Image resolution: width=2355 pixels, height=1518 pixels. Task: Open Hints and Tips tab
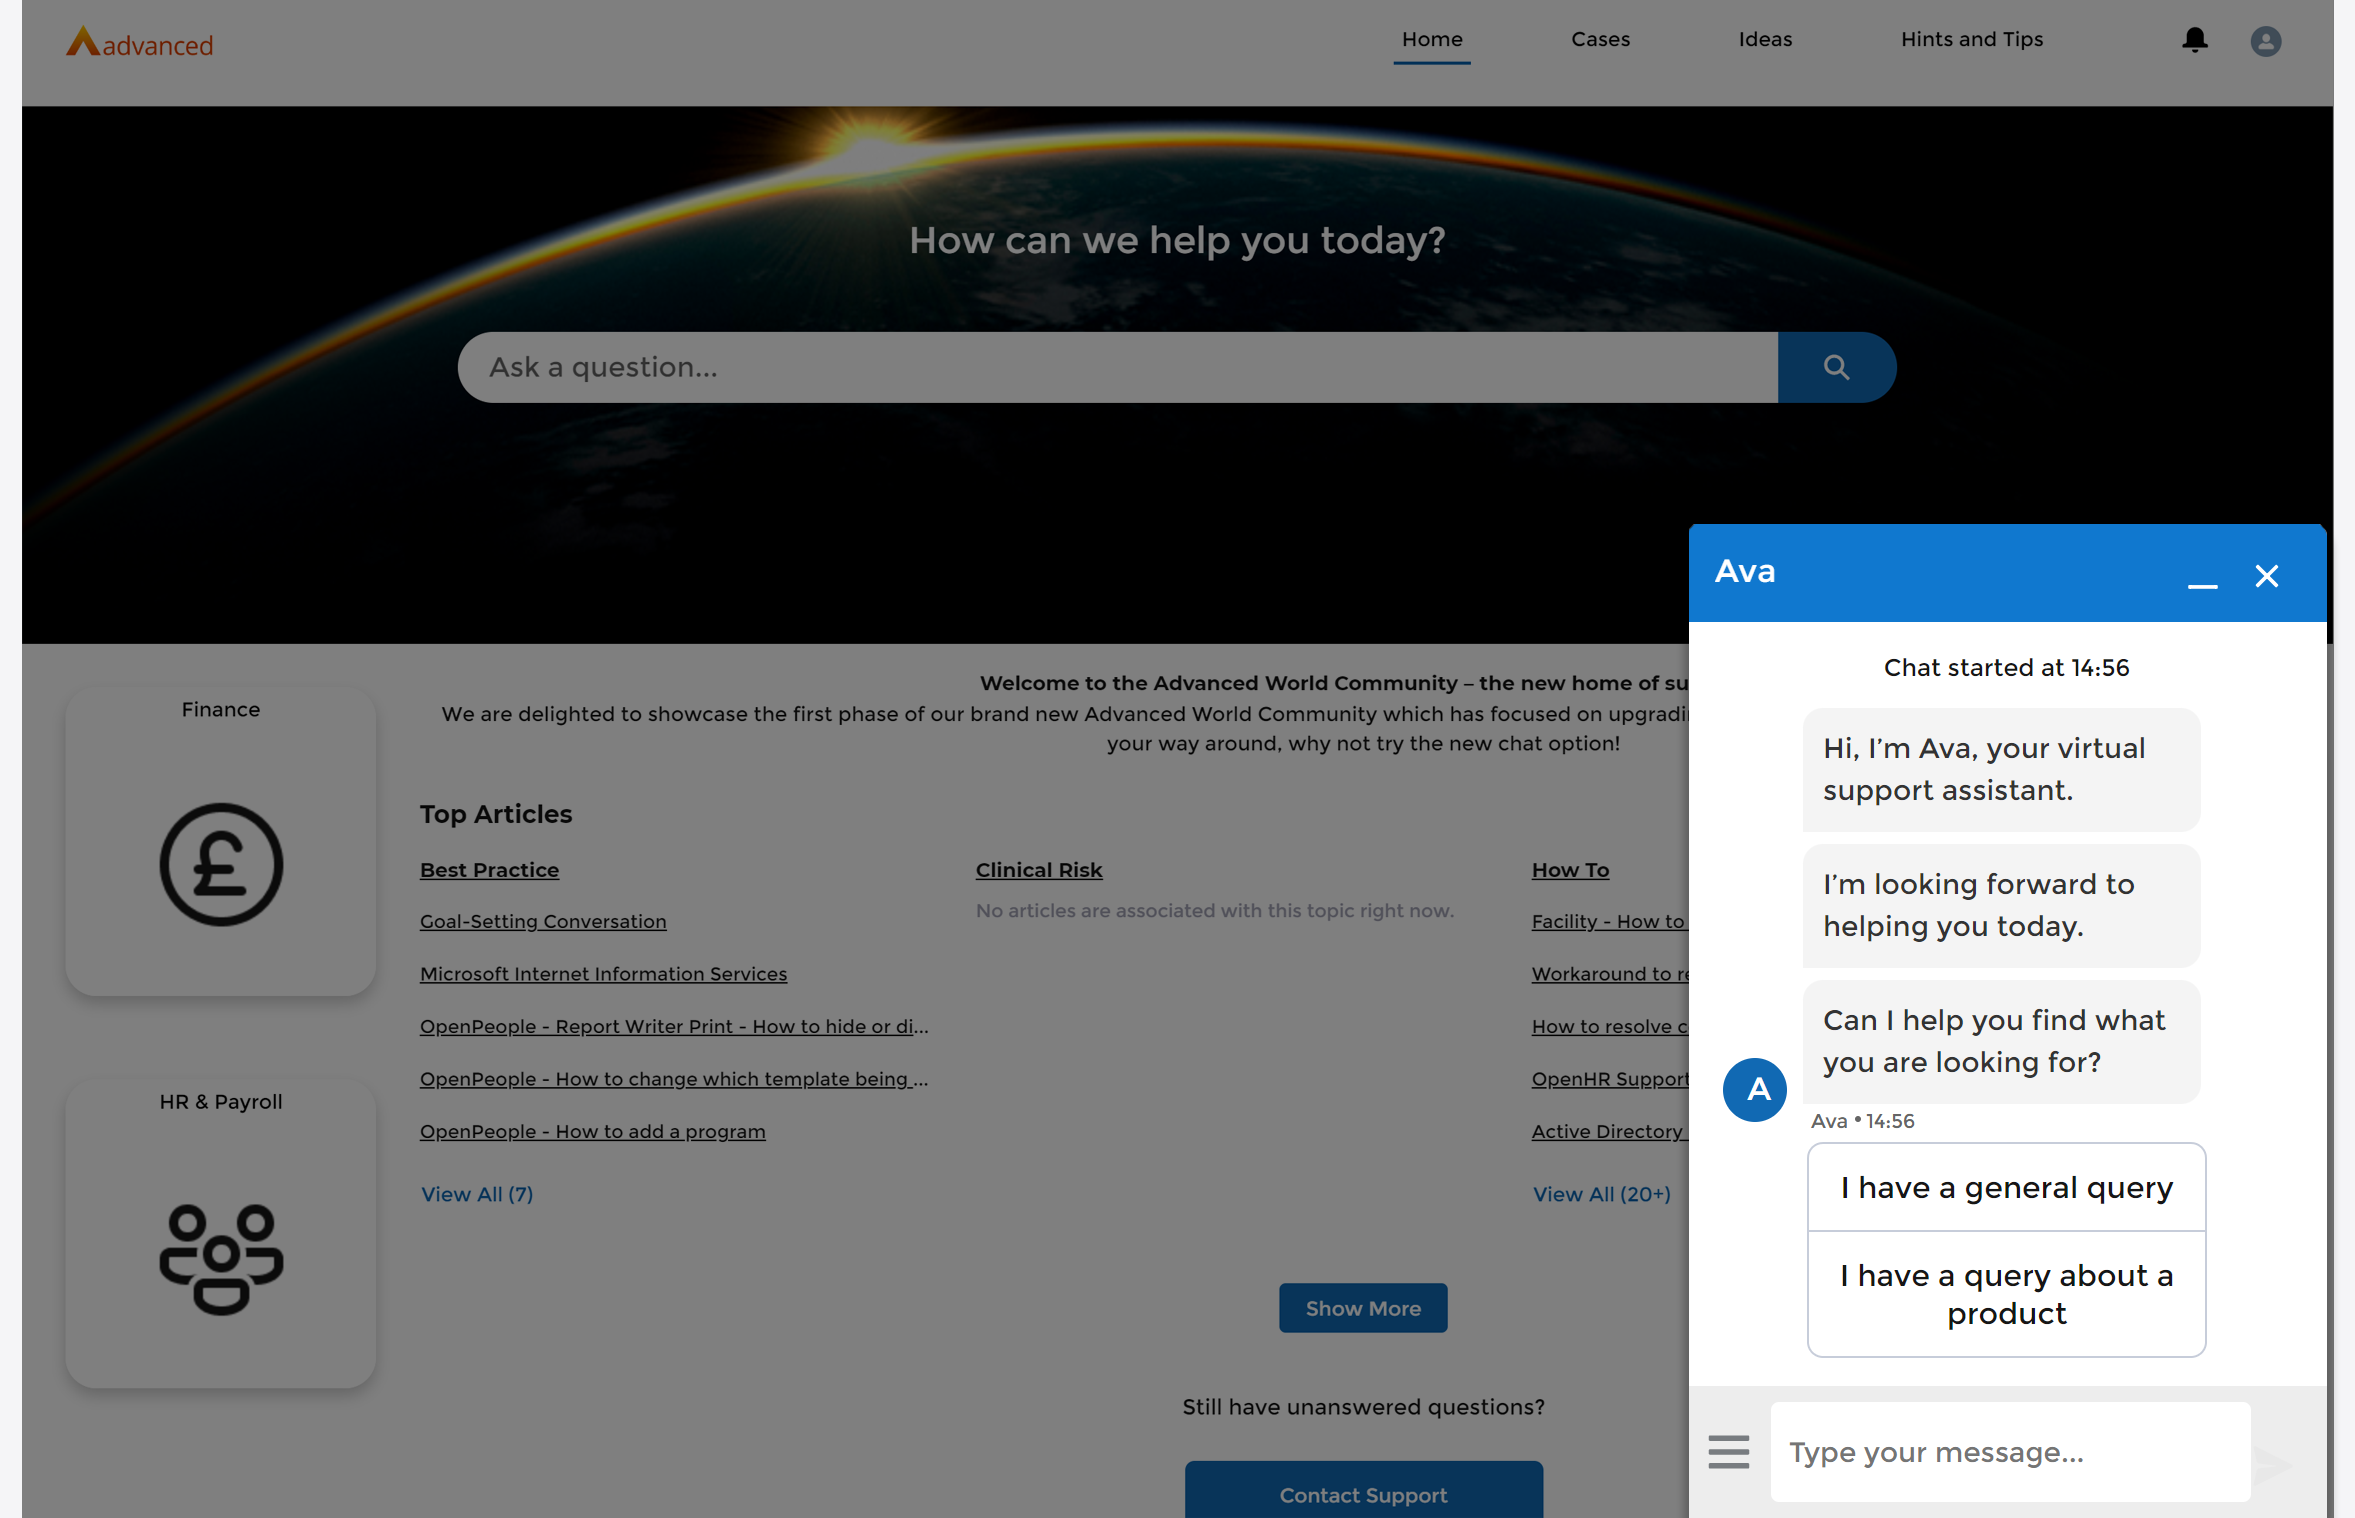click(x=1971, y=40)
